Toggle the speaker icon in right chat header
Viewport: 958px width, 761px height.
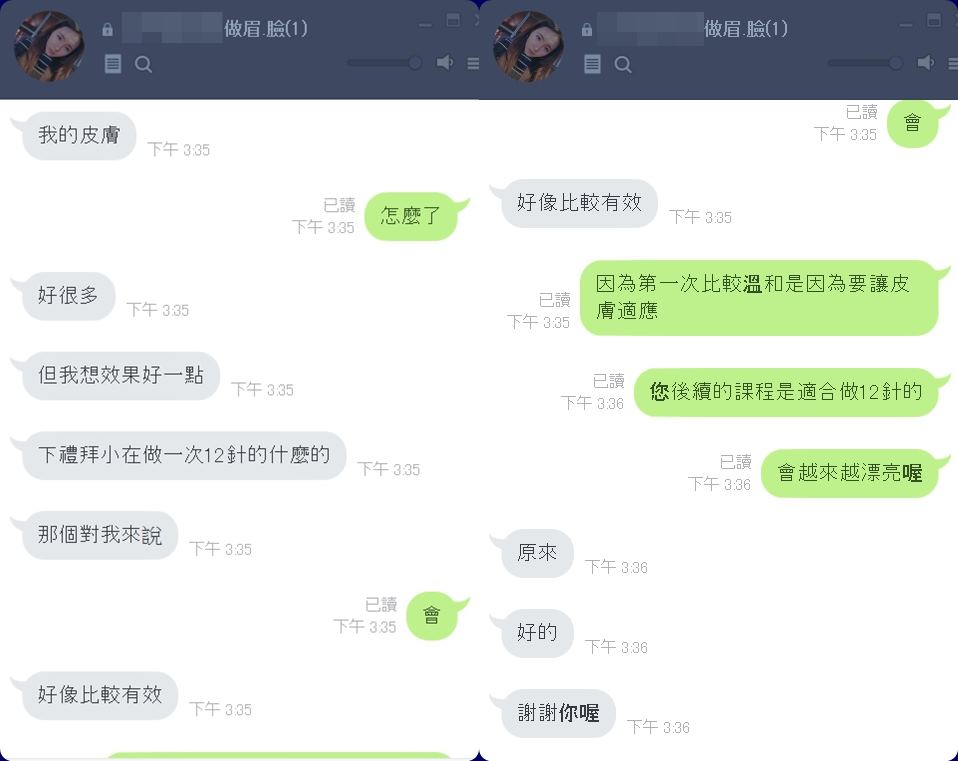(926, 62)
